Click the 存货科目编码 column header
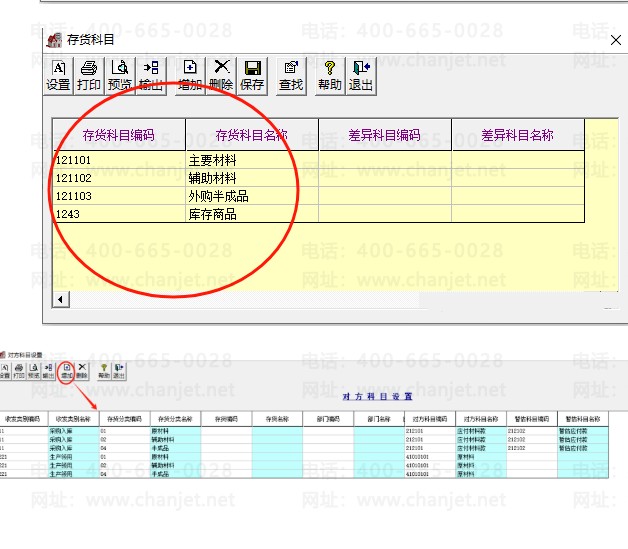Screen dimensions: 628x549 click(x=119, y=135)
